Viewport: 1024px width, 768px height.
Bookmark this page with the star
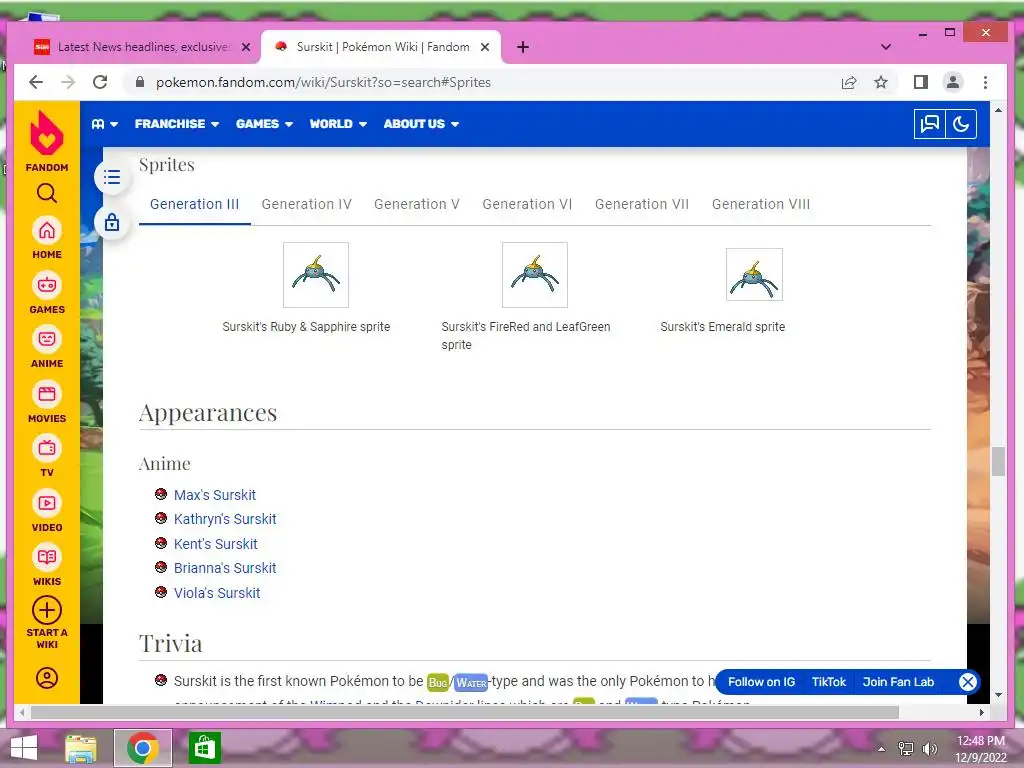coord(881,82)
